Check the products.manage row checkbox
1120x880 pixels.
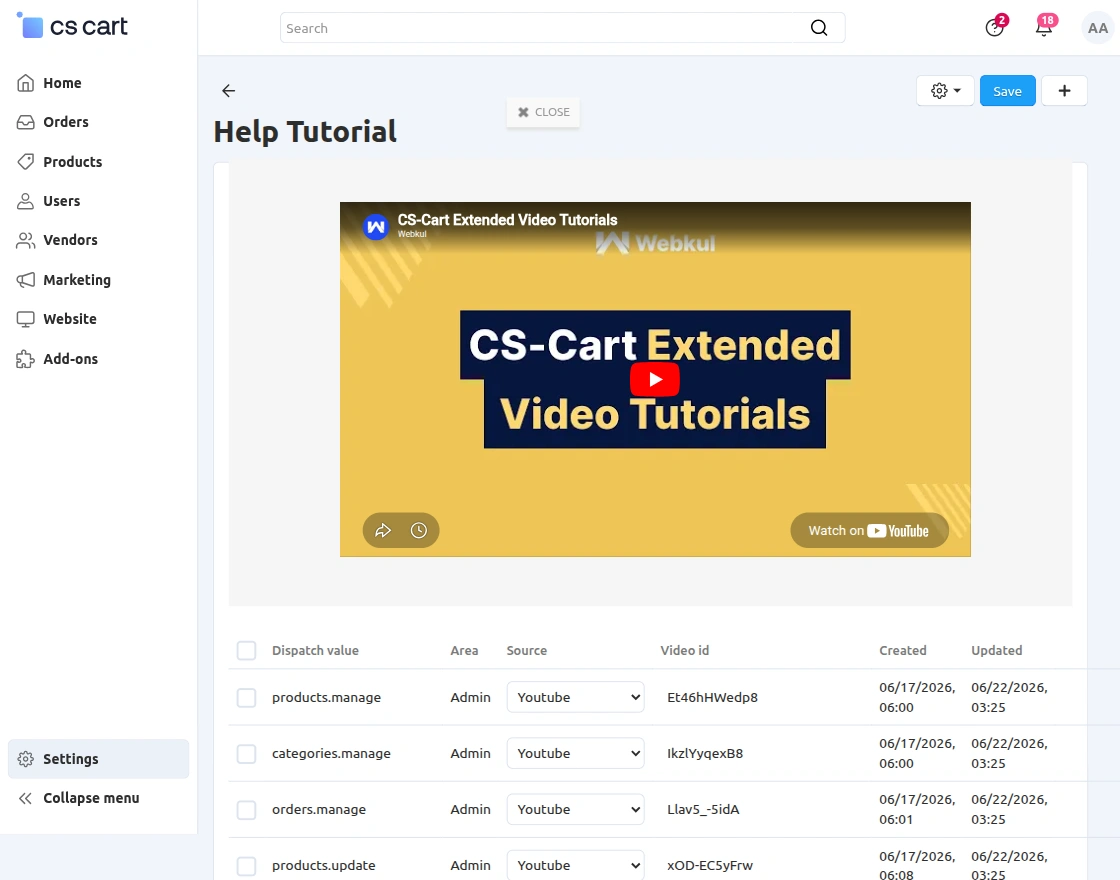[246, 697]
